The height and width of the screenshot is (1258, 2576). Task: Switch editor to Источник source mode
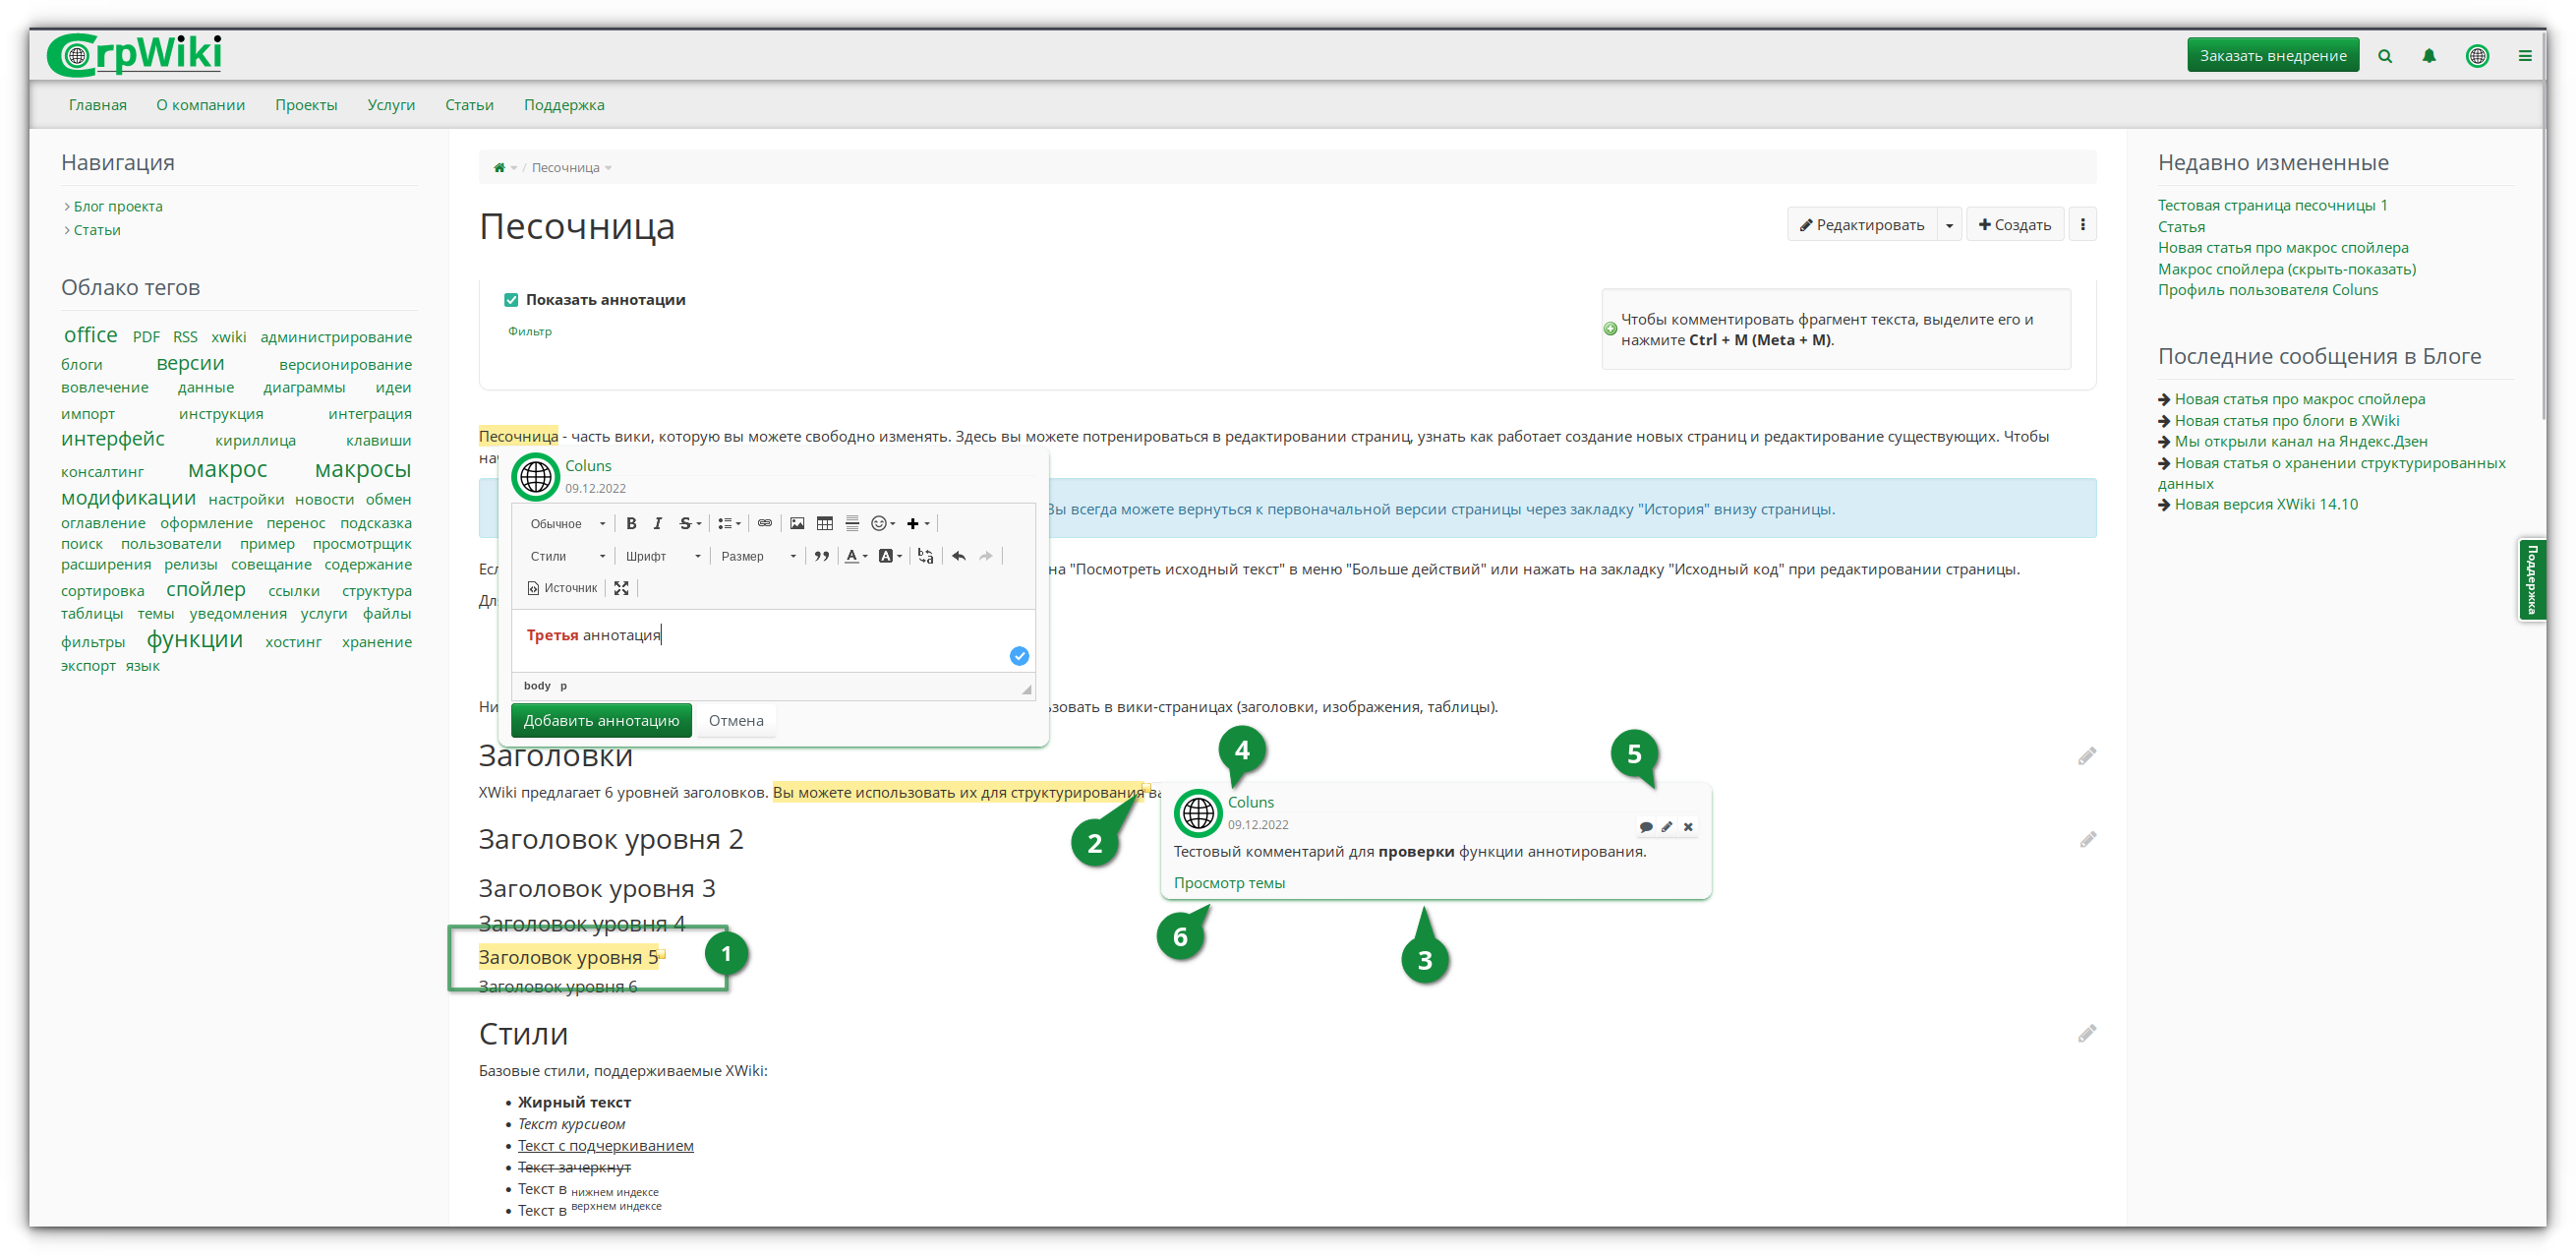[562, 588]
